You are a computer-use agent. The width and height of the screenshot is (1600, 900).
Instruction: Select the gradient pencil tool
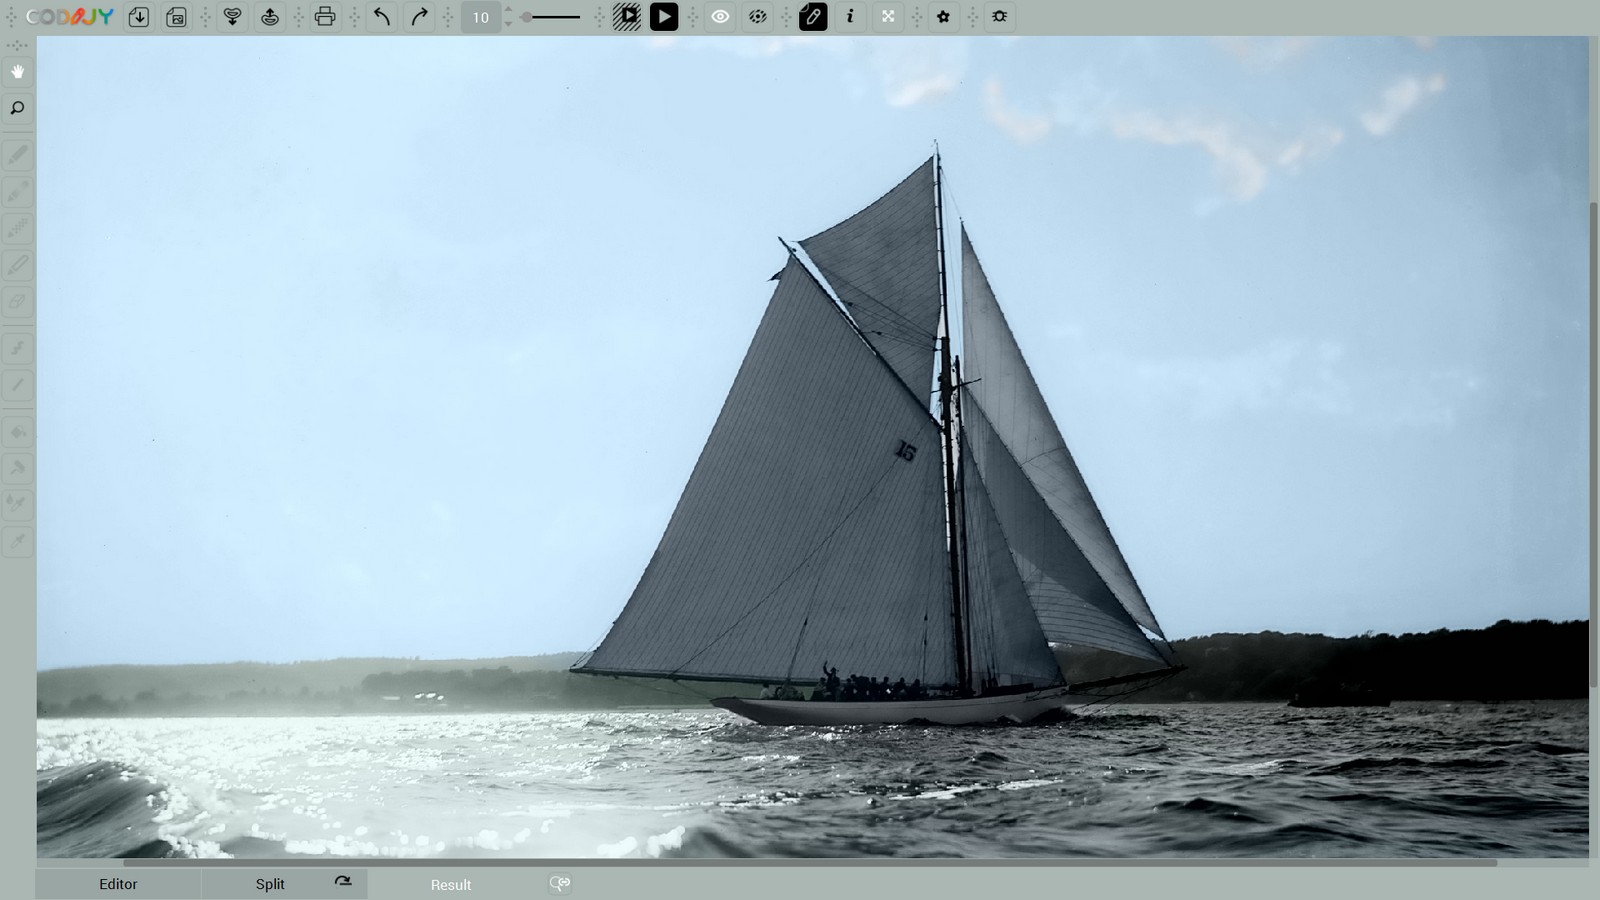click(17, 192)
